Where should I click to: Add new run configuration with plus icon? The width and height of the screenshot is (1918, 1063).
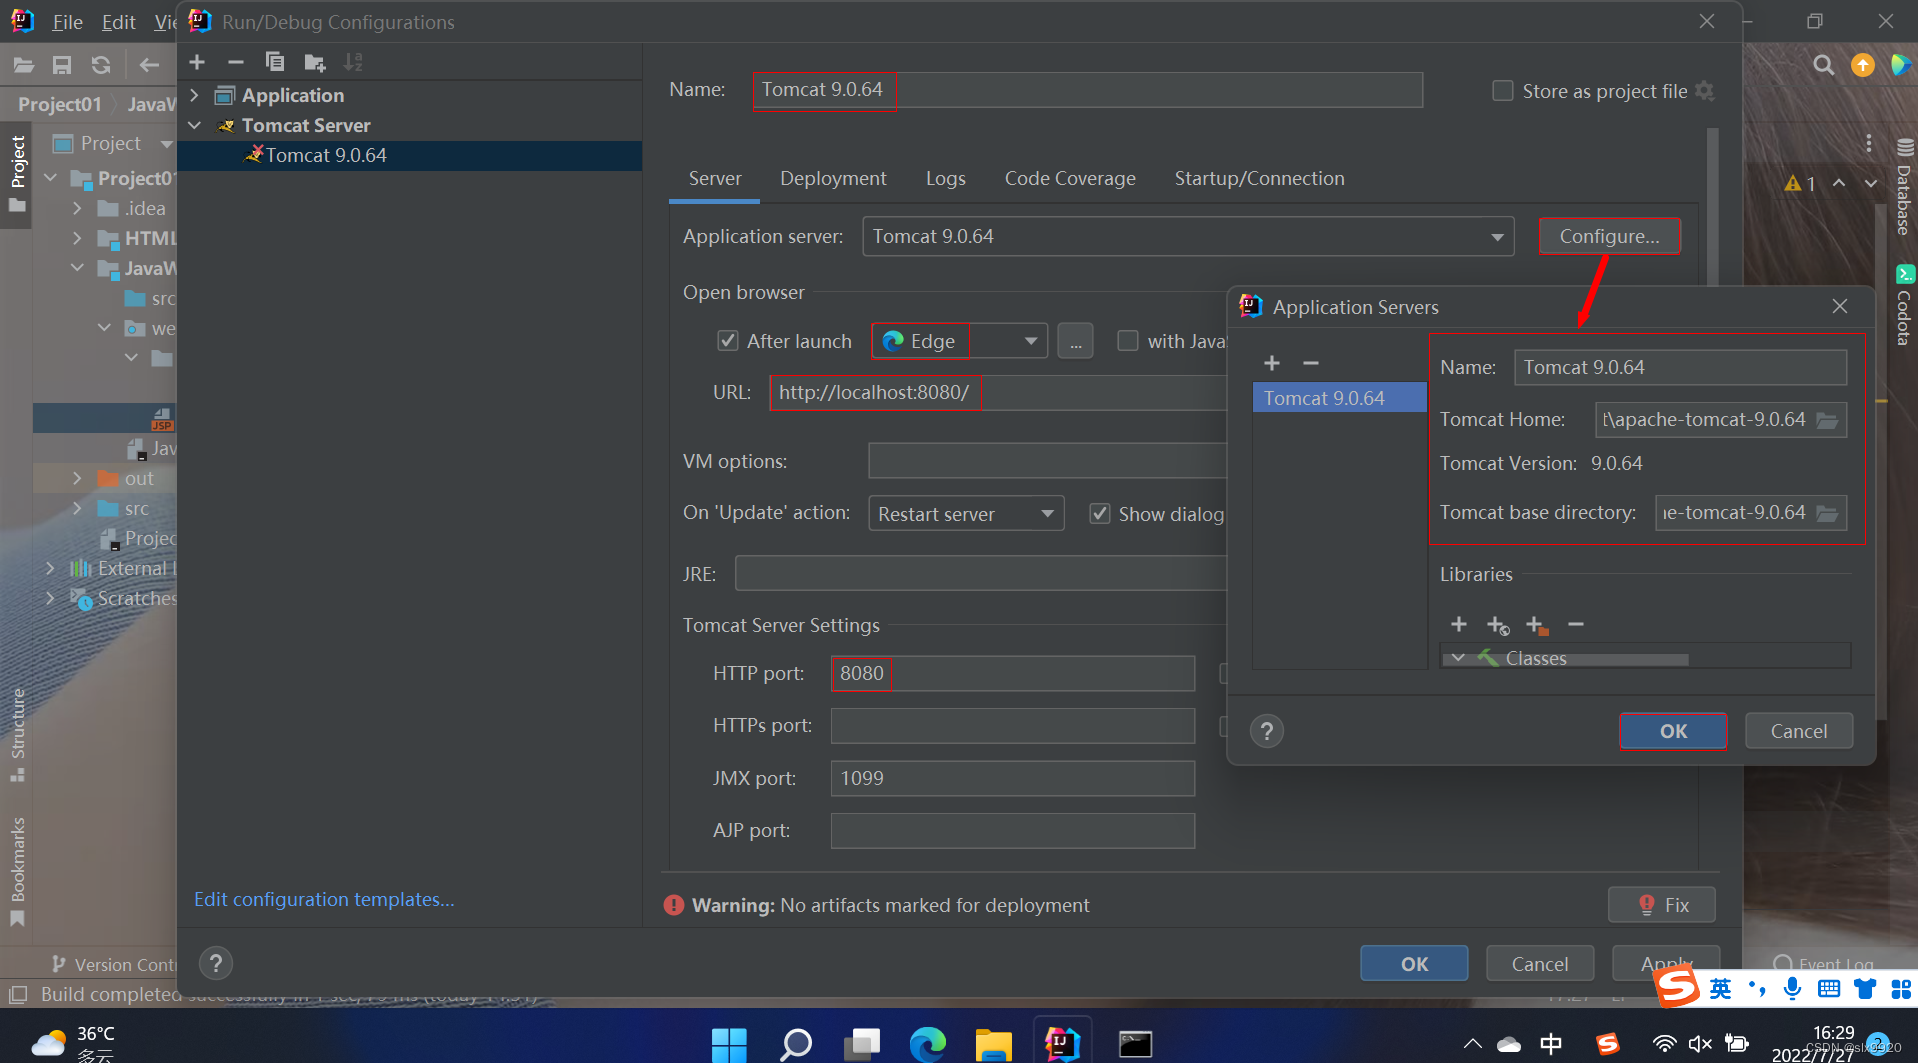(x=197, y=62)
